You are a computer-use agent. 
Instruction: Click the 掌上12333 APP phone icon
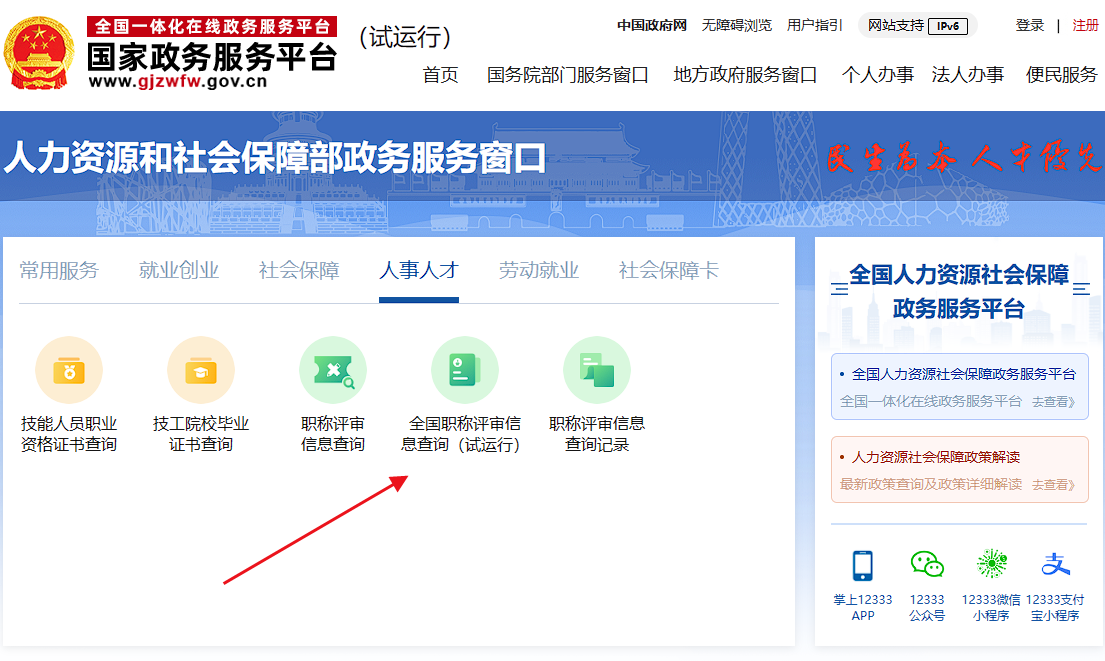[x=862, y=570]
